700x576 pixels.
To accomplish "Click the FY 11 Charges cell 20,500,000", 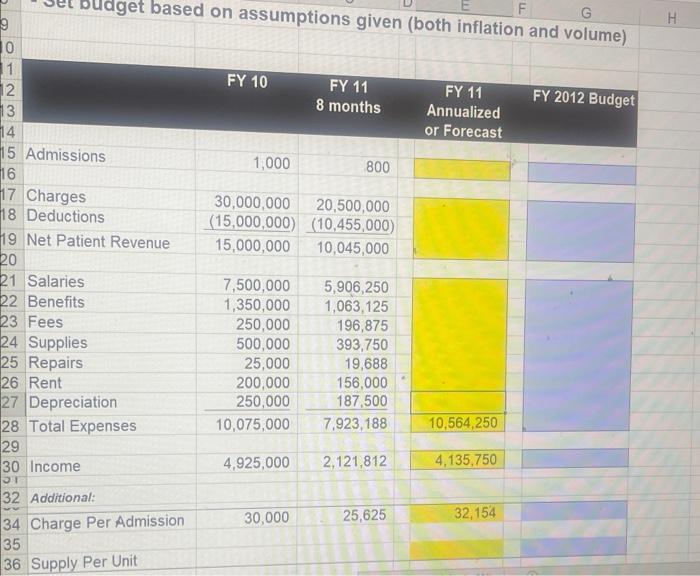I will pos(353,206).
